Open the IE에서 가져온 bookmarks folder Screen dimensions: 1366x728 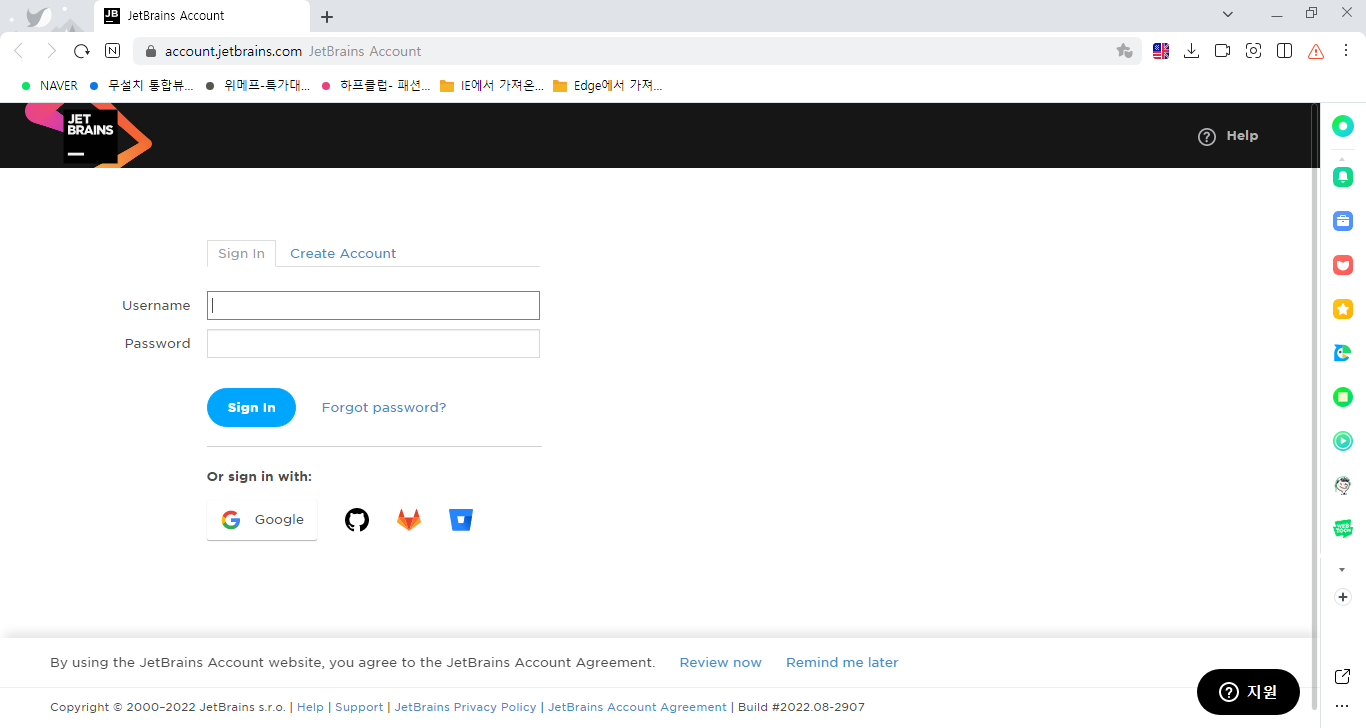492,86
